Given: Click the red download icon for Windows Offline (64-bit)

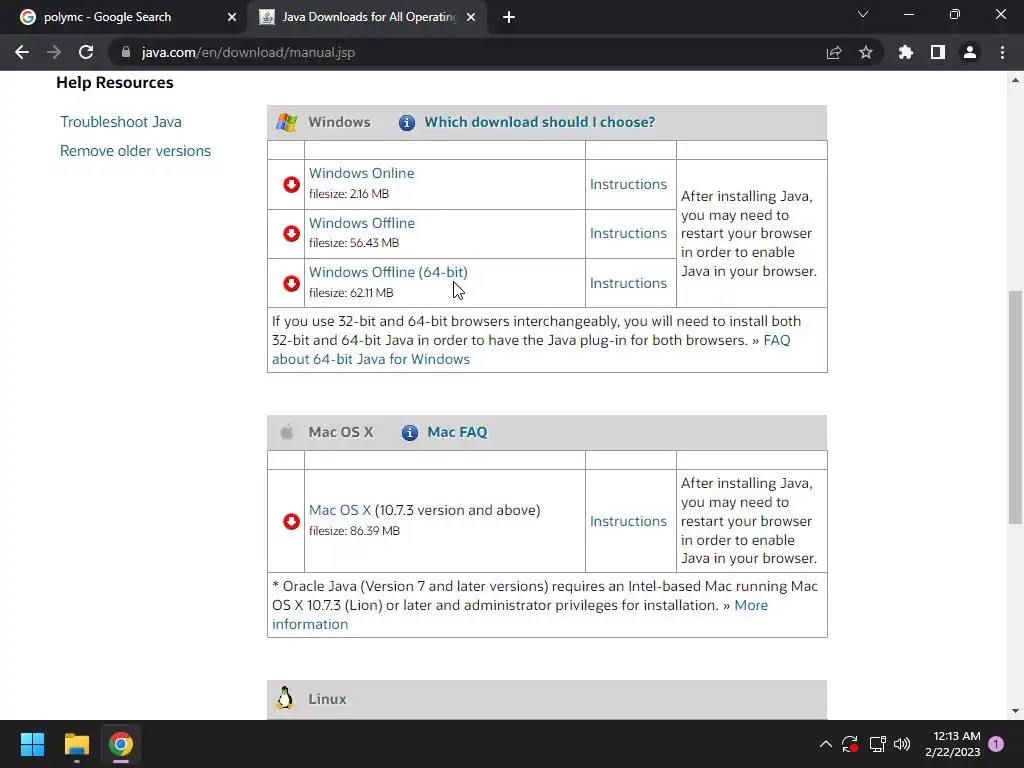Looking at the screenshot, I should pos(291,283).
